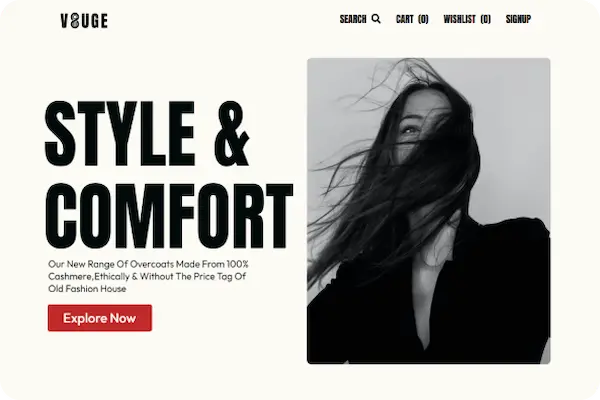Open the Cart from the top navigation
The image size is (600, 400).
412,19
